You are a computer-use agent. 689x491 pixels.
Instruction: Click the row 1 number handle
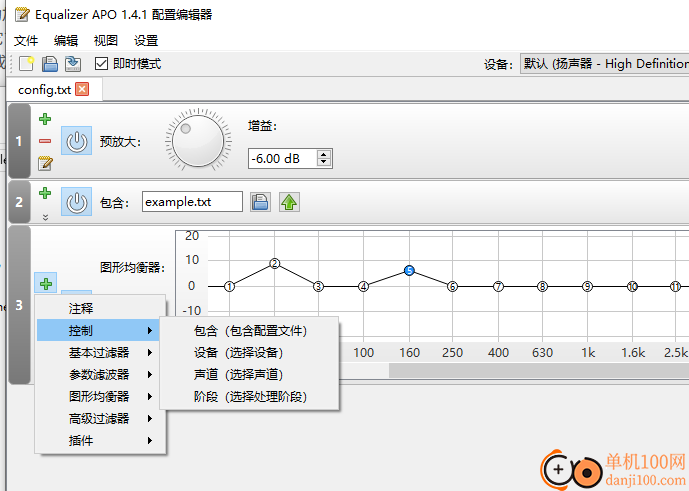pyautogui.click(x=19, y=141)
